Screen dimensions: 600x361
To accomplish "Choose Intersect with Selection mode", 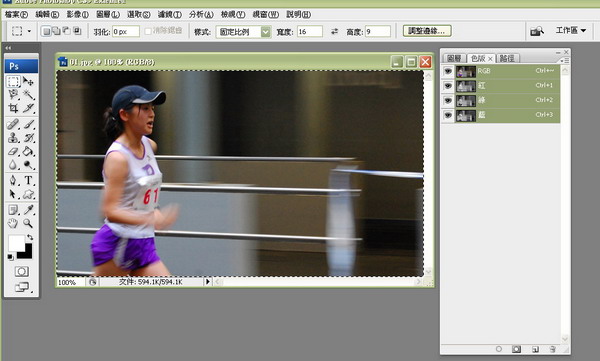I will click(x=77, y=31).
